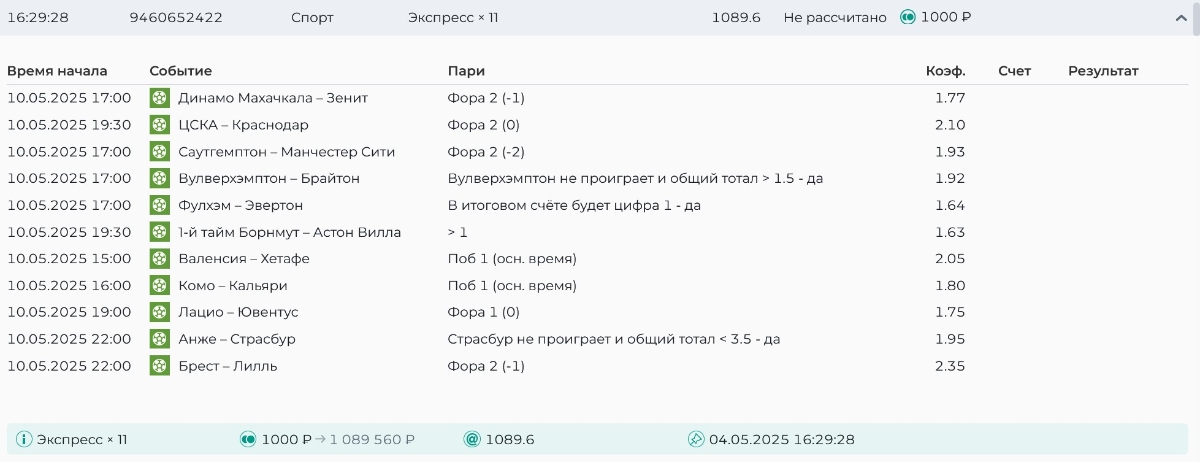The height and width of the screenshot is (462, 1200).
Task: Click the potential payout 1 089 560 ₽
Action: tap(372, 440)
